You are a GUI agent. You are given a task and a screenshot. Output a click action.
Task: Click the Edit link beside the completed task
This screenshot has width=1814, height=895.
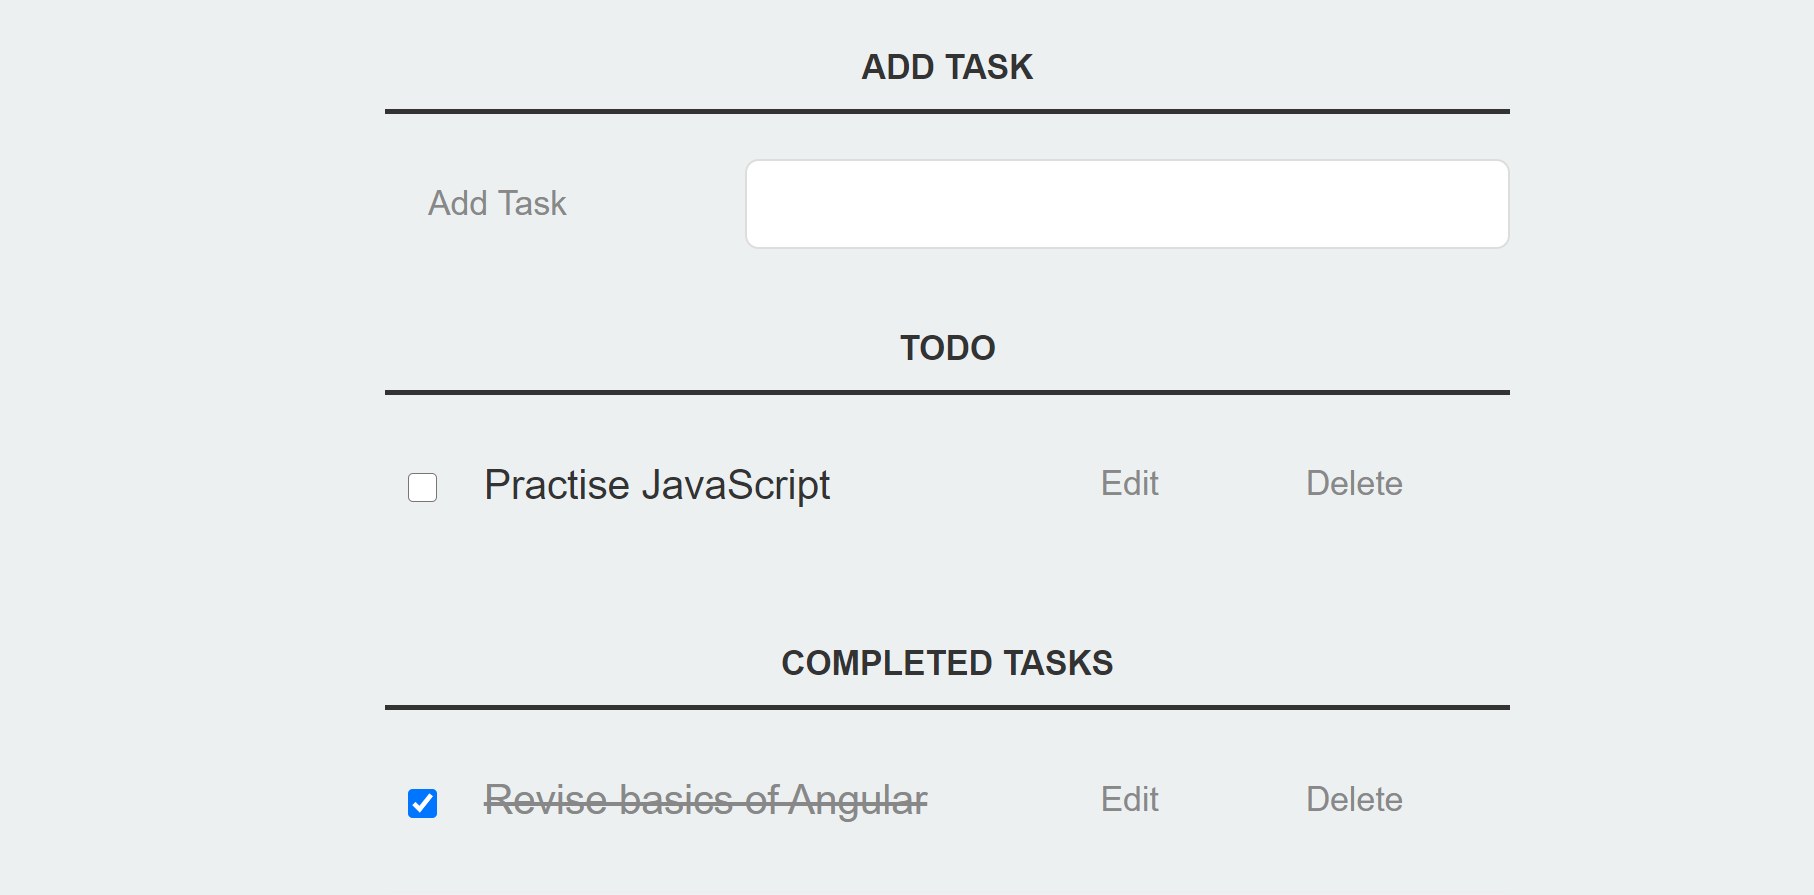tap(1128, 800)
